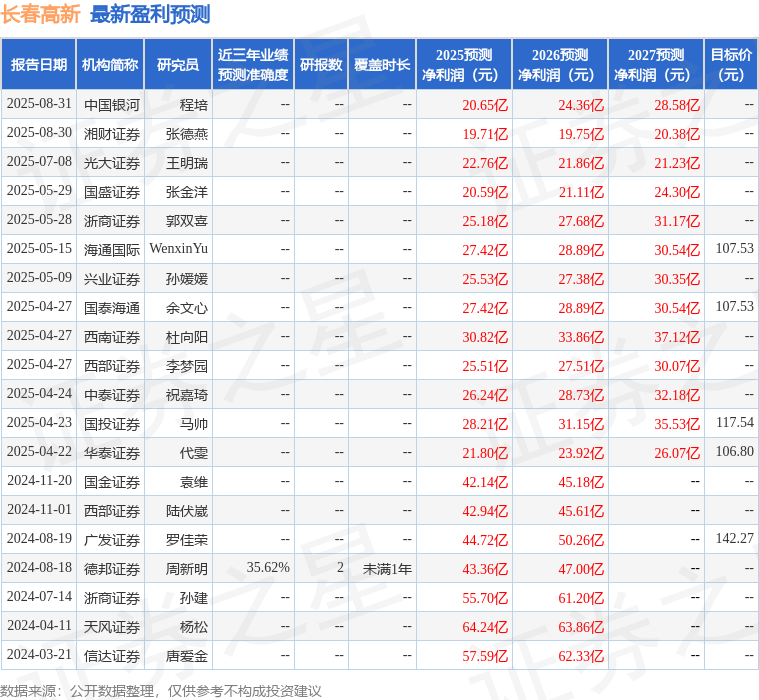Select date cell 2025-05-29

[39, 191]
